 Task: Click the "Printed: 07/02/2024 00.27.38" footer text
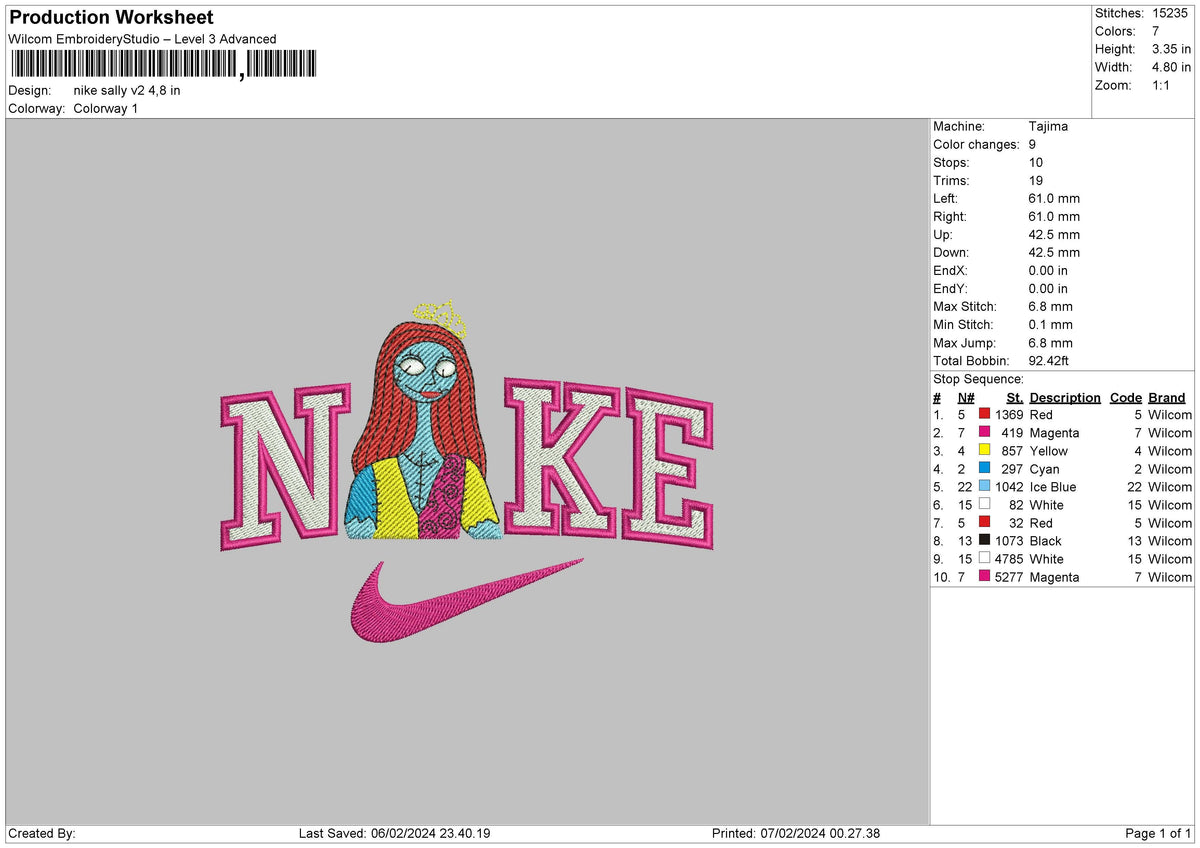(x=796, y=834)
